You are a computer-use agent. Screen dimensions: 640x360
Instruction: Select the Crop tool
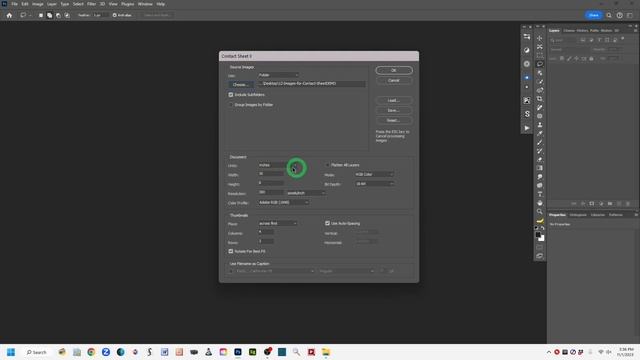tap(540, 99)
